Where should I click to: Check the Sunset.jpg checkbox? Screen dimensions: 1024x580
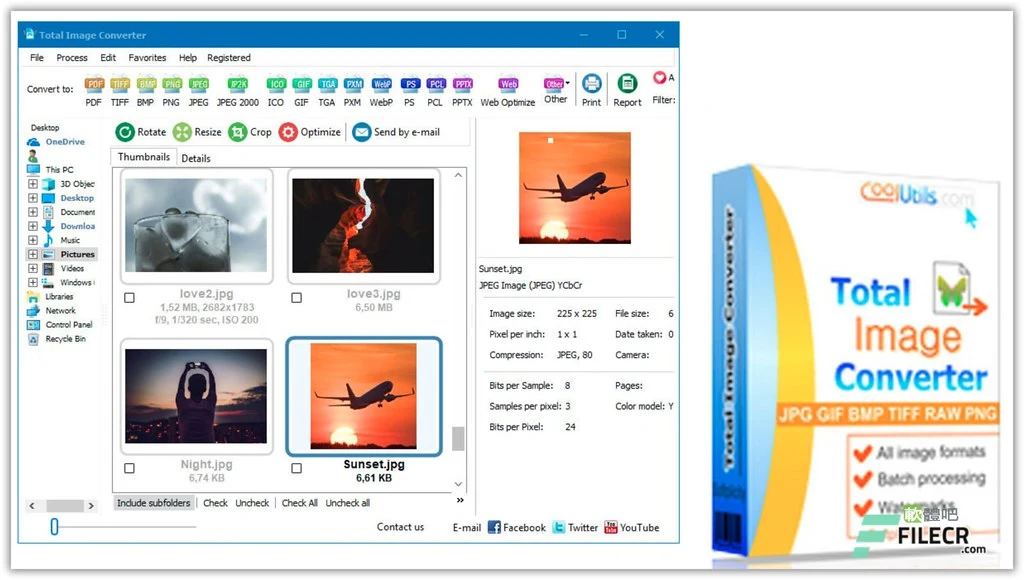[296, 468]
